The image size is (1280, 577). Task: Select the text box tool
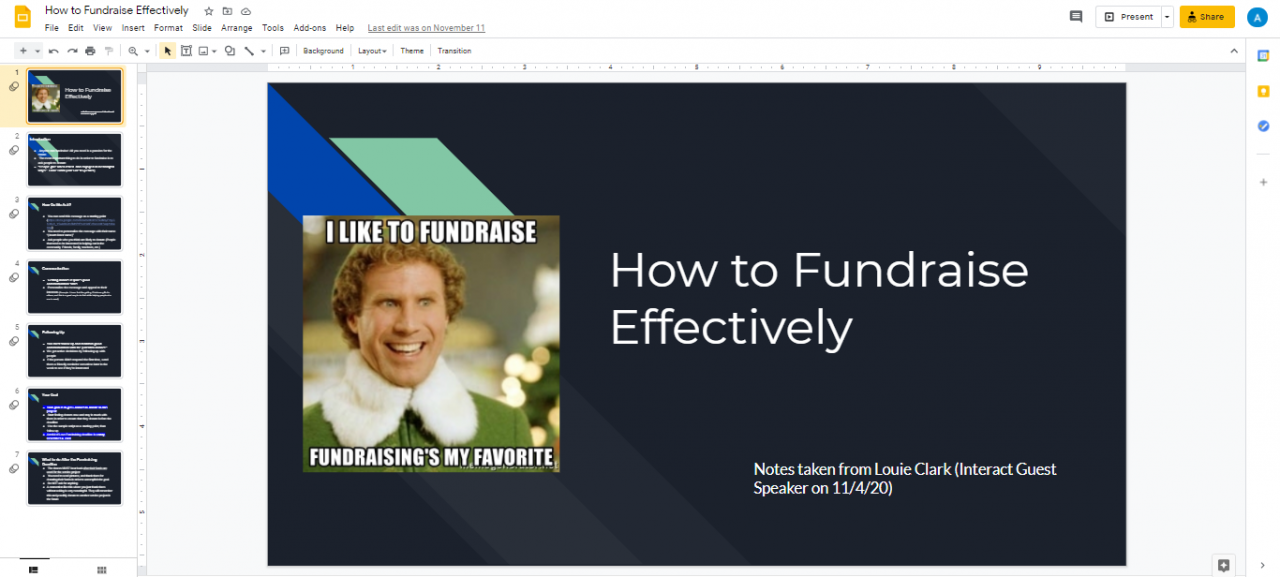tap(186, 51)
